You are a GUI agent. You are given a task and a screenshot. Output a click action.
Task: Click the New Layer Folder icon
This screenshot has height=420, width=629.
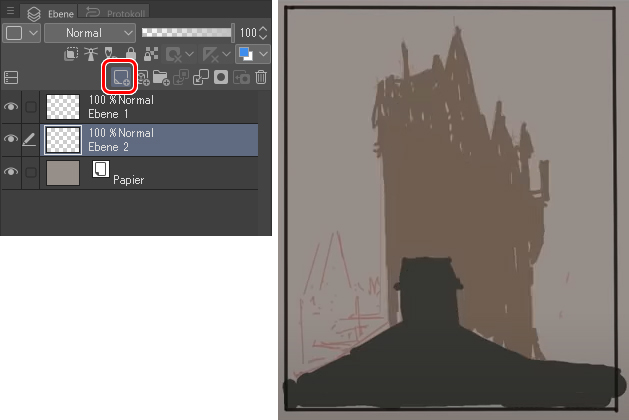[x=161, y=77]
